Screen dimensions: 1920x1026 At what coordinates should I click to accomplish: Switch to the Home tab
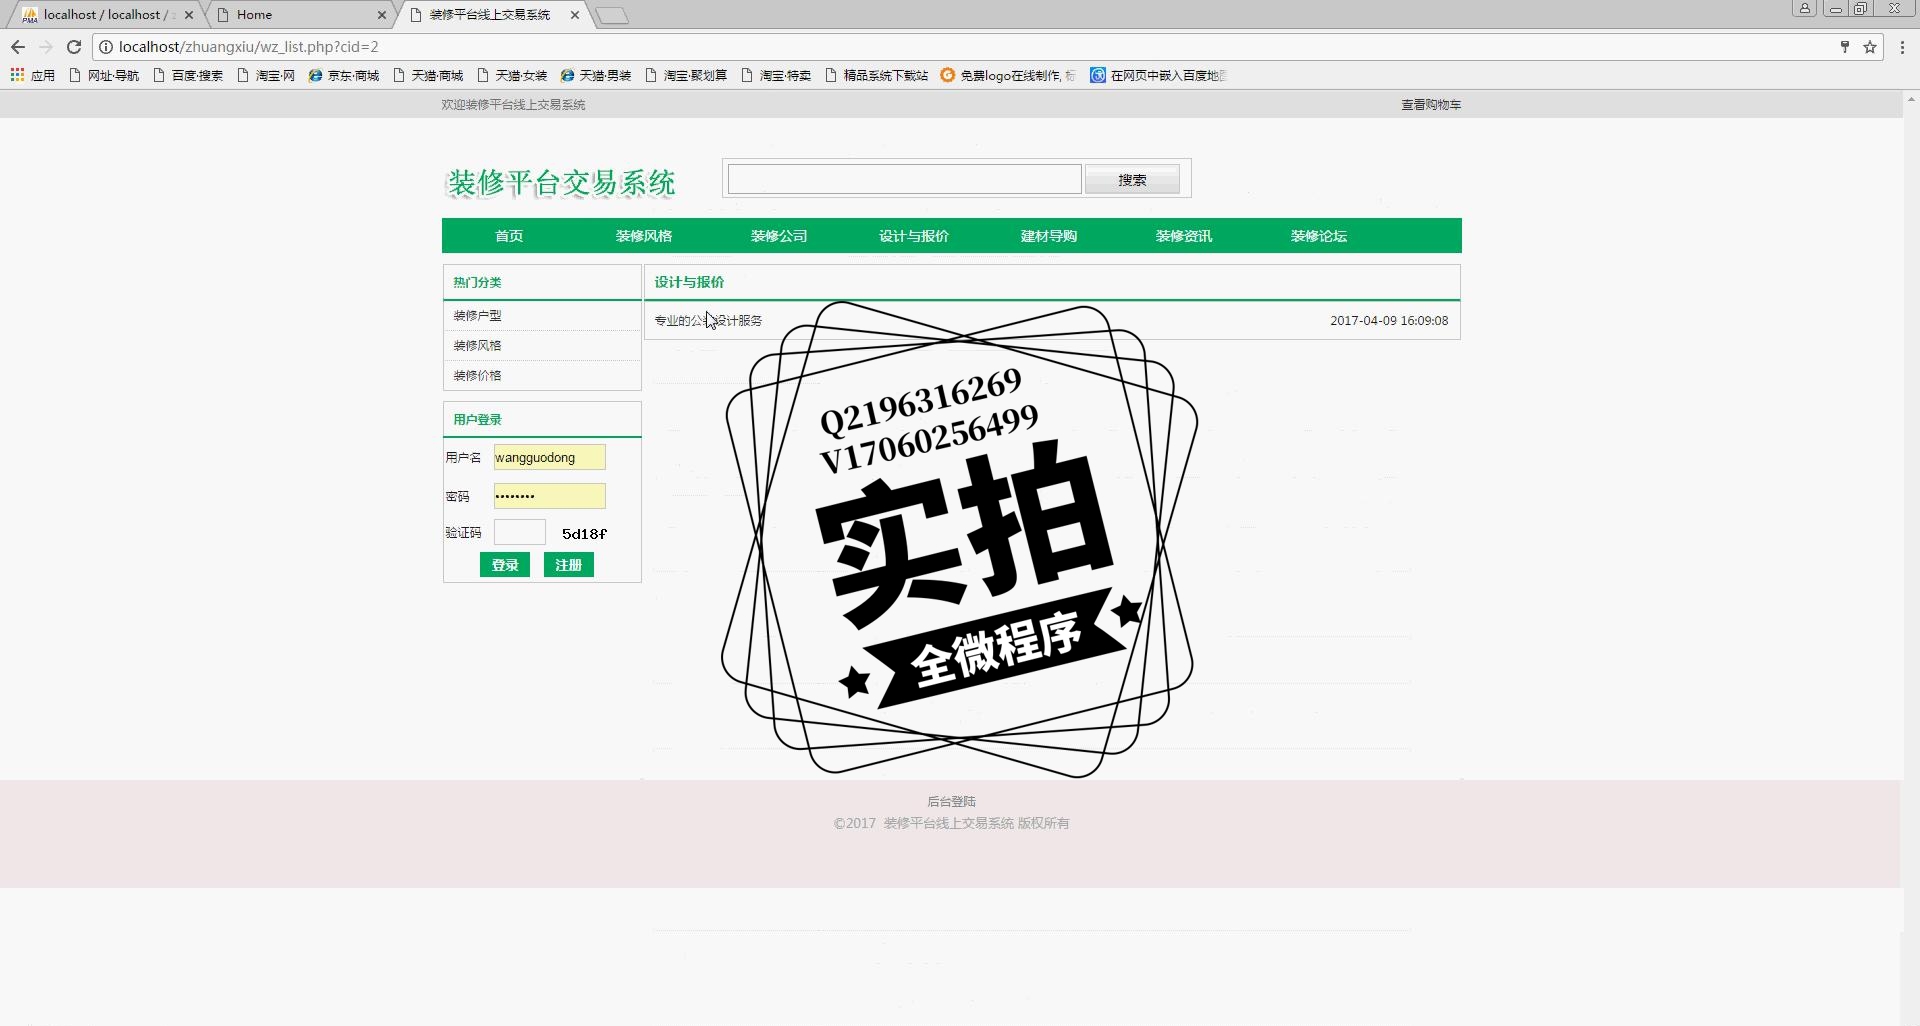click(300, 15)
